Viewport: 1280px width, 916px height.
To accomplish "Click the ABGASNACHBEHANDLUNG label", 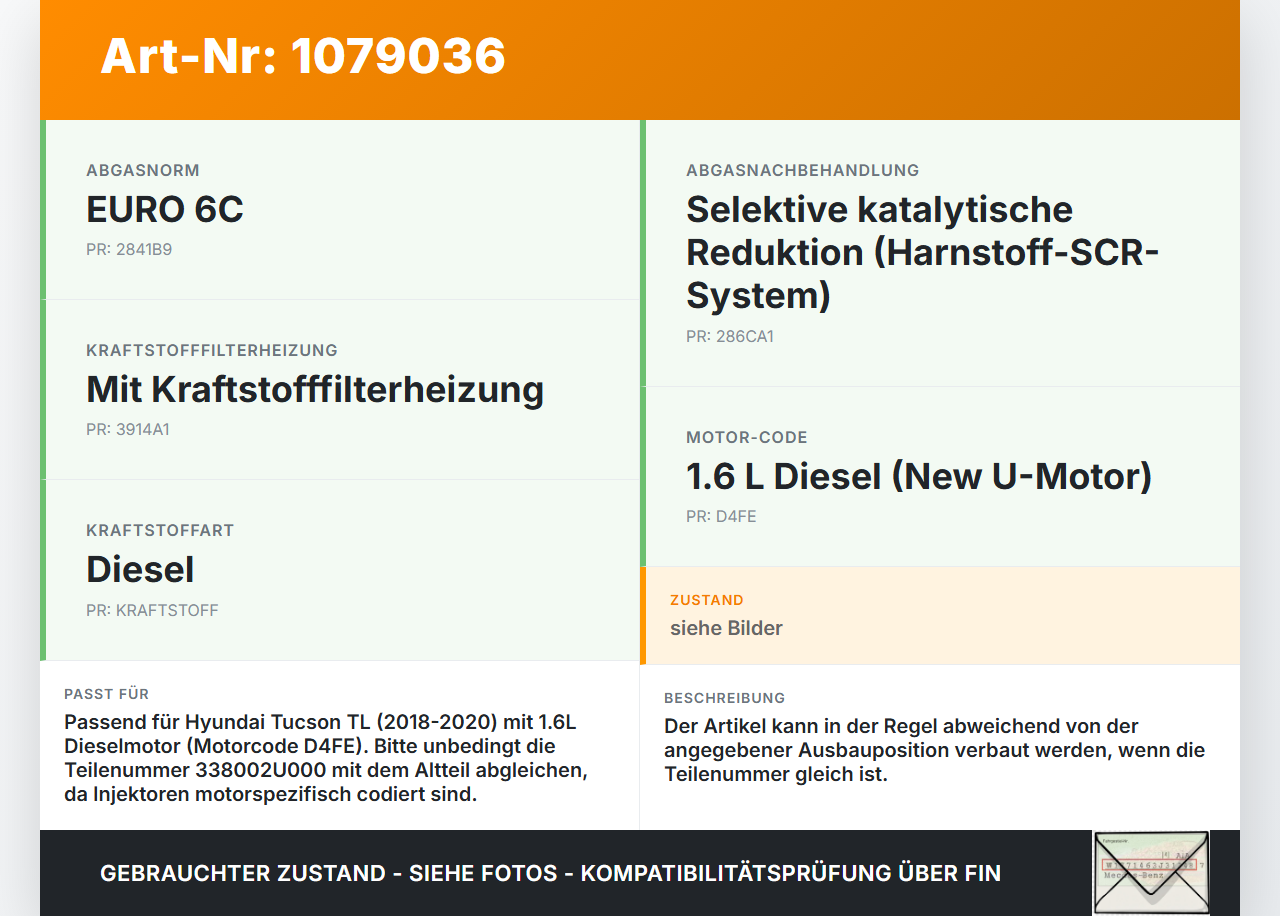I will point(802,170).
